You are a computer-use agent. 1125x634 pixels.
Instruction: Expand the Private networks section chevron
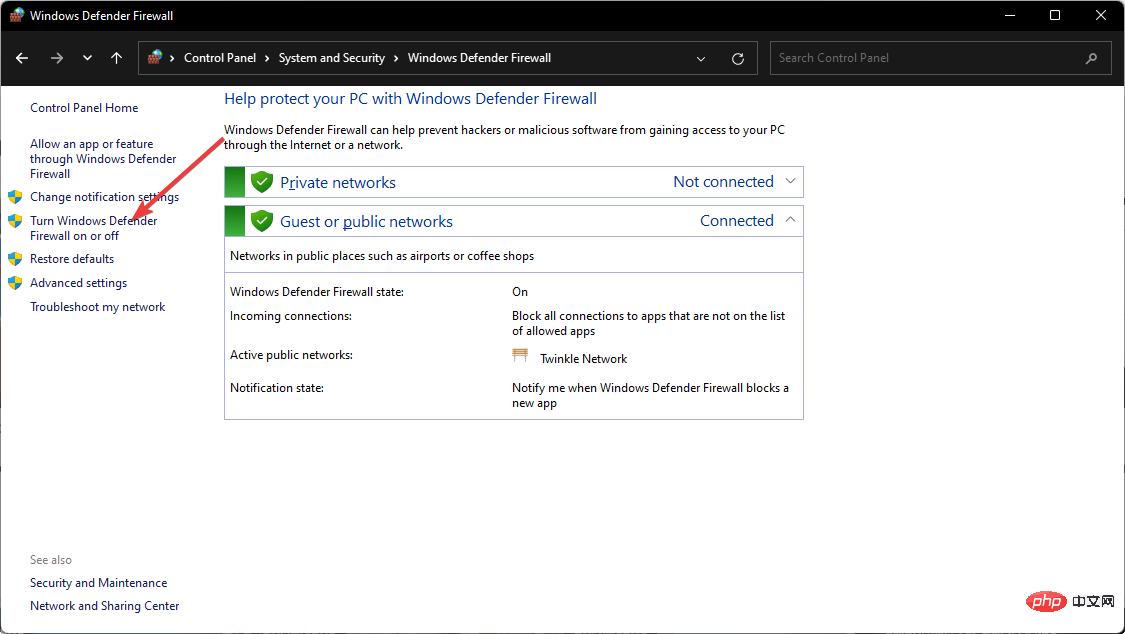[x=790, y=181]
